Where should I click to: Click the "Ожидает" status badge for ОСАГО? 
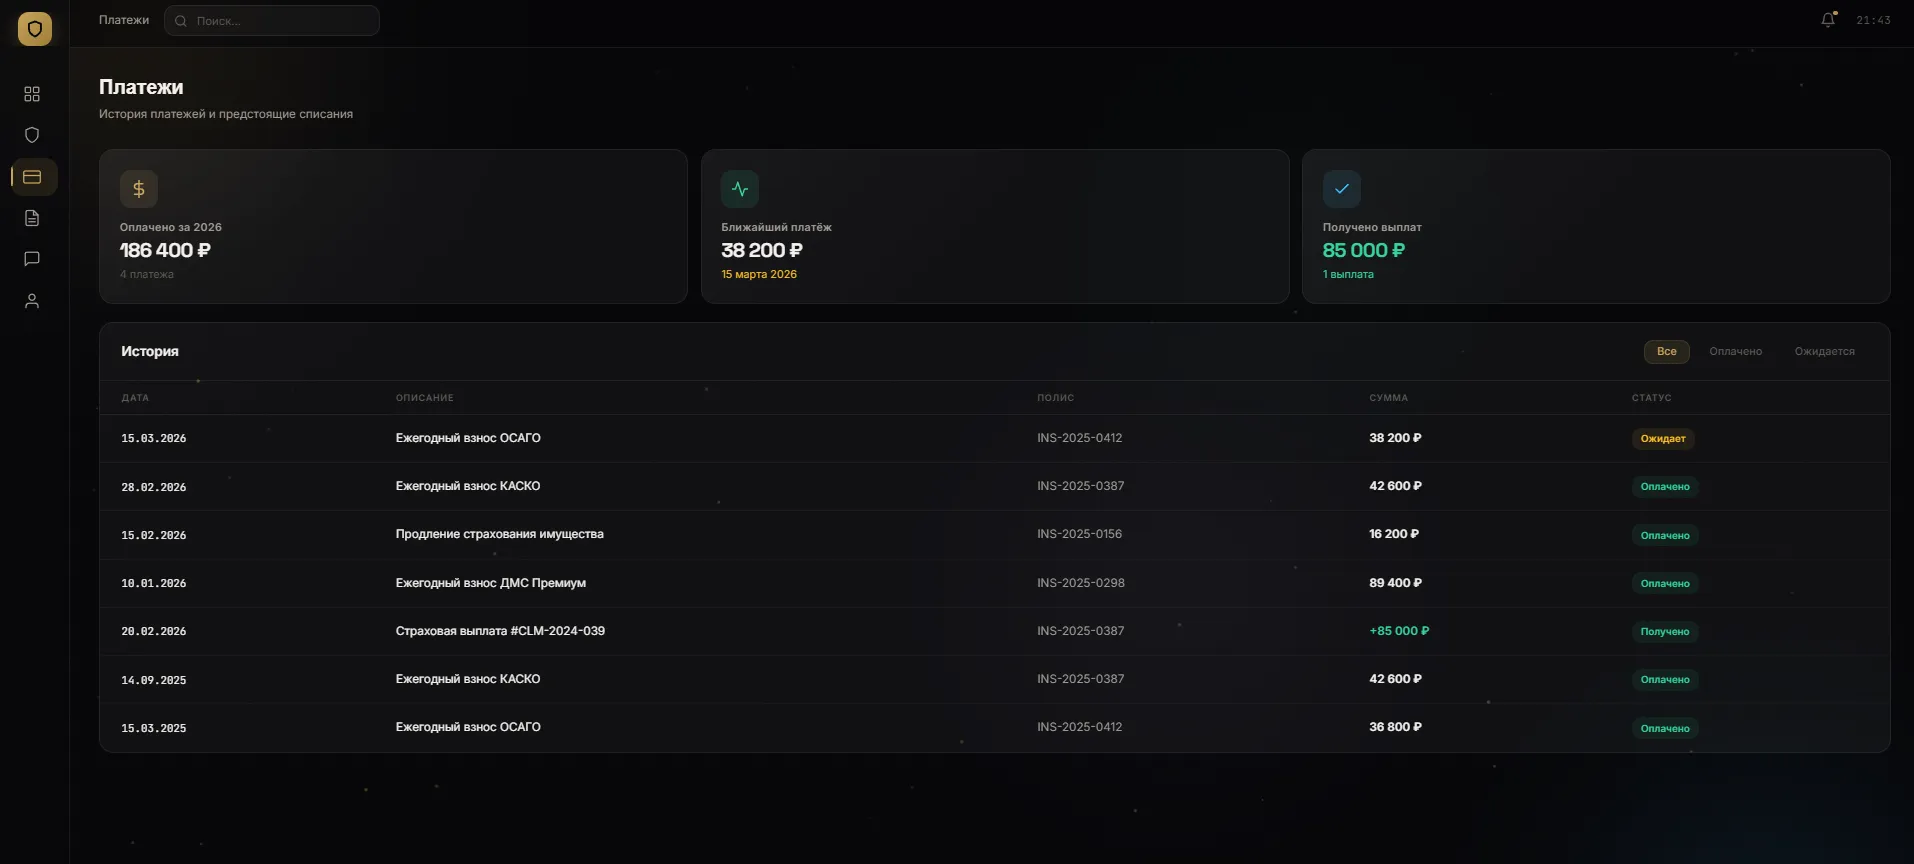click(x=1662, y=439)
